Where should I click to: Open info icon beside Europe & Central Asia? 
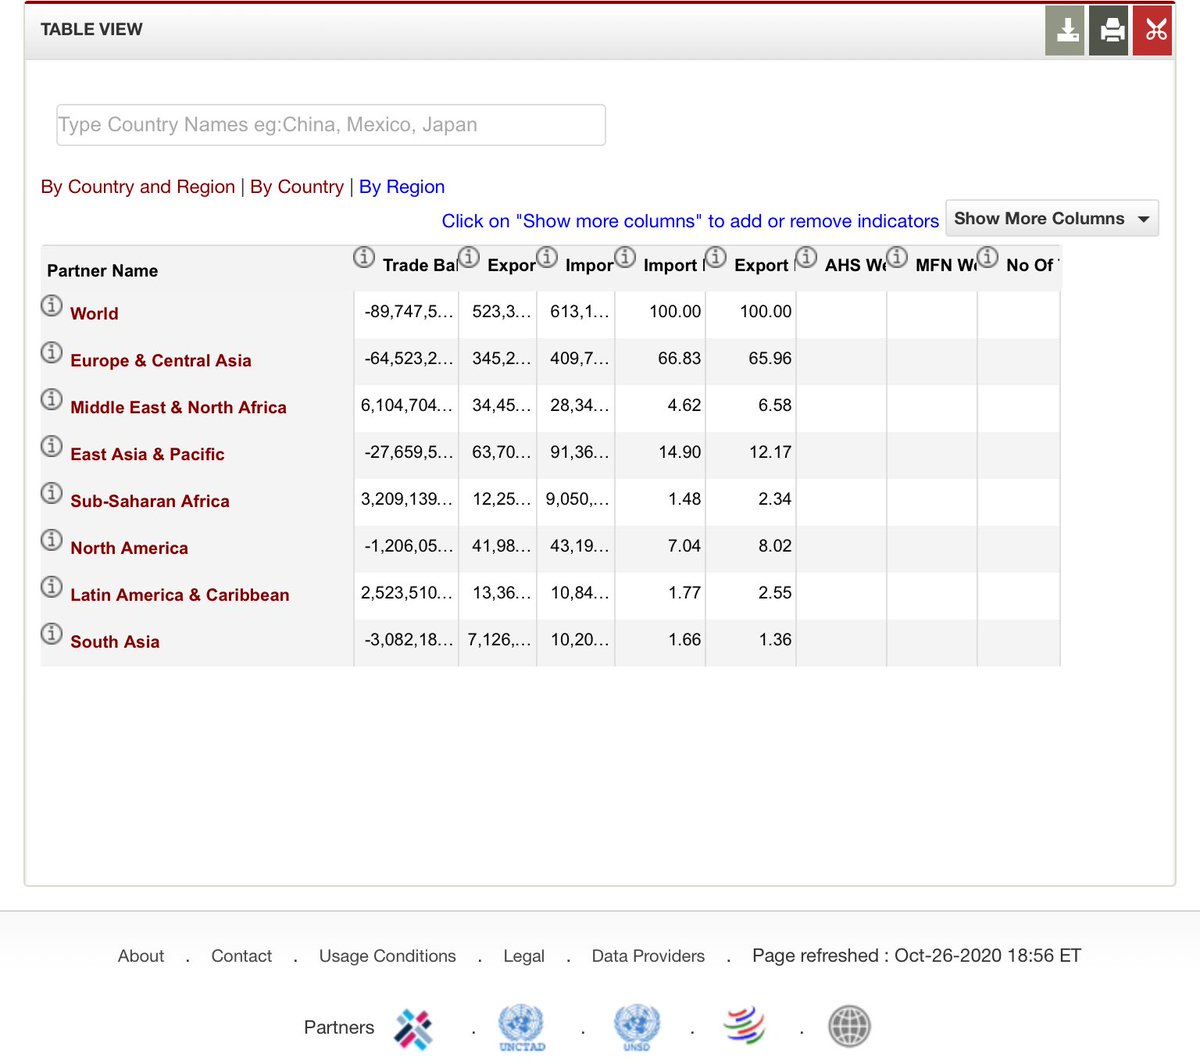[x=52, y=352]
